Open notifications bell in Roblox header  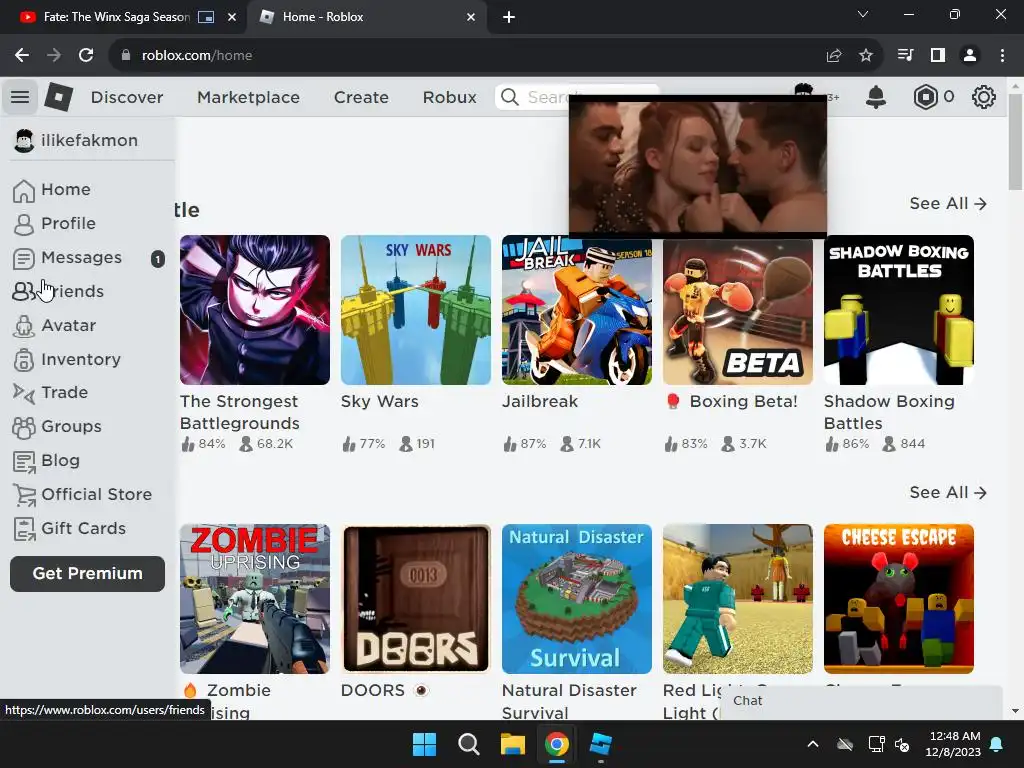pos(876,97)
